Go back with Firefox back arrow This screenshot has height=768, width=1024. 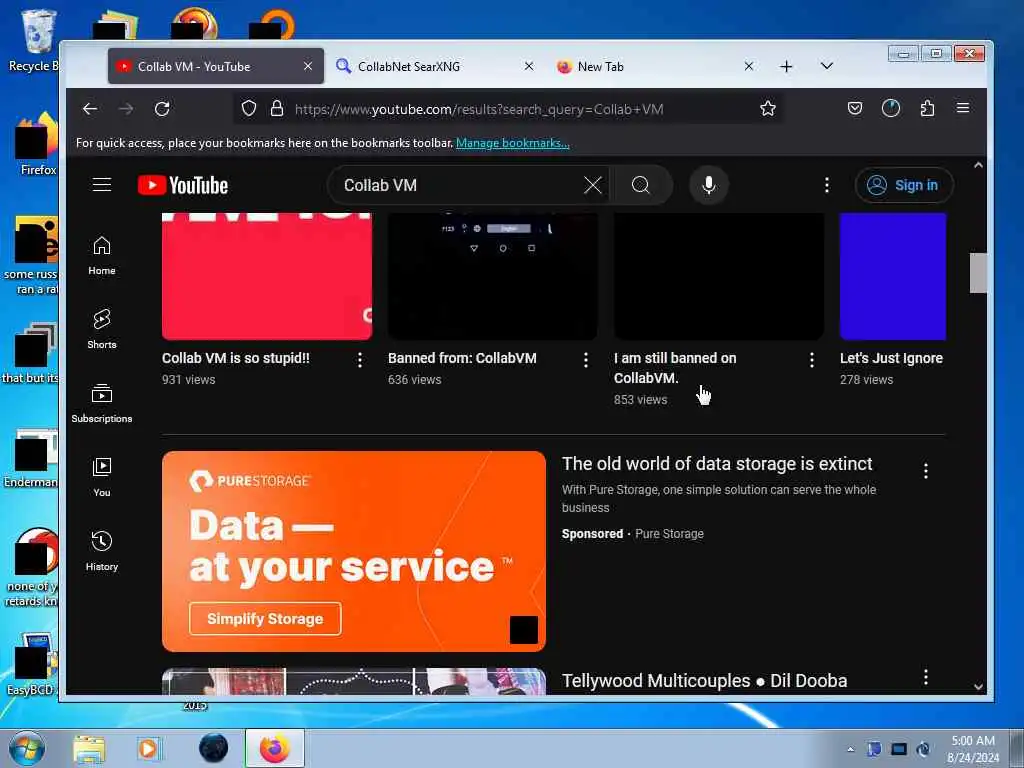coord(90,109)
